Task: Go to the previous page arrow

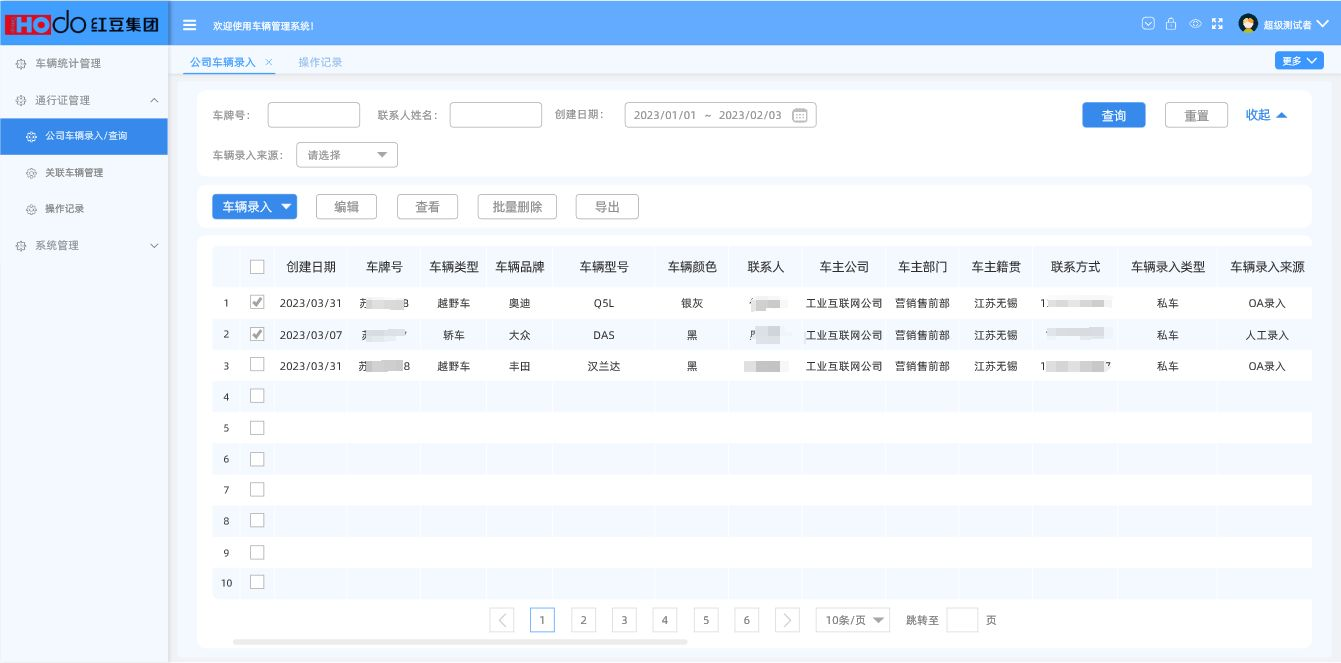Action: click(x=502, y=620)
